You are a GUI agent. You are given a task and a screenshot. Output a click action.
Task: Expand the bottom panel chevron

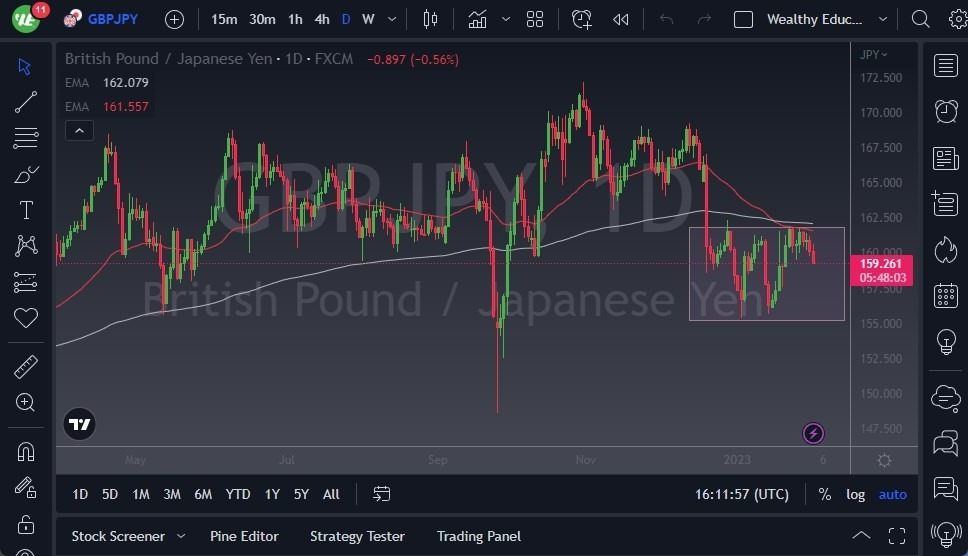click(861, 536)
